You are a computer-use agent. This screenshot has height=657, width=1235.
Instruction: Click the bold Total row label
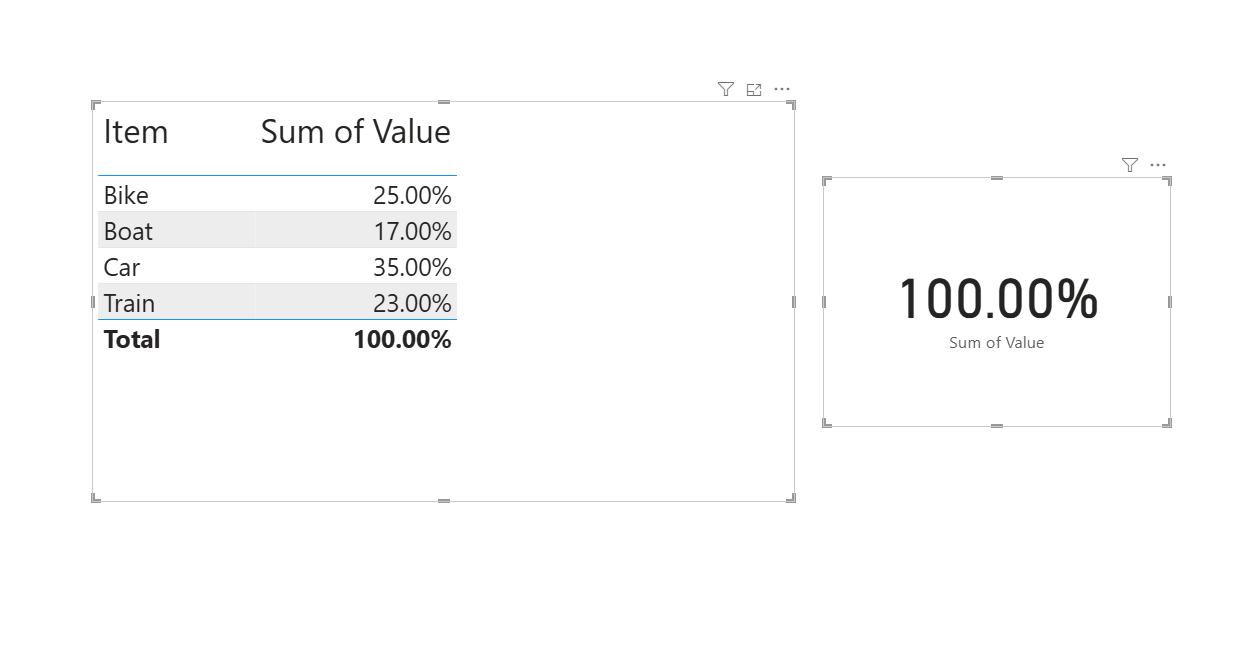tap(132, 339)
